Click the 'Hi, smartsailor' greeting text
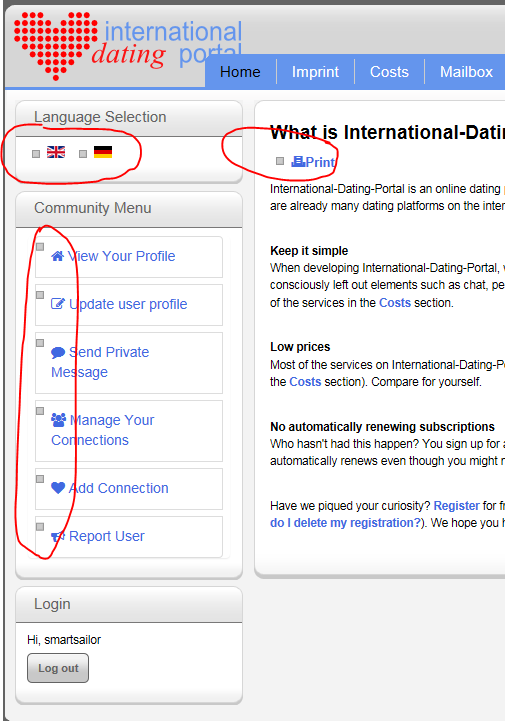The height and width of the screenshot is (721, 505). click(64, 640)
